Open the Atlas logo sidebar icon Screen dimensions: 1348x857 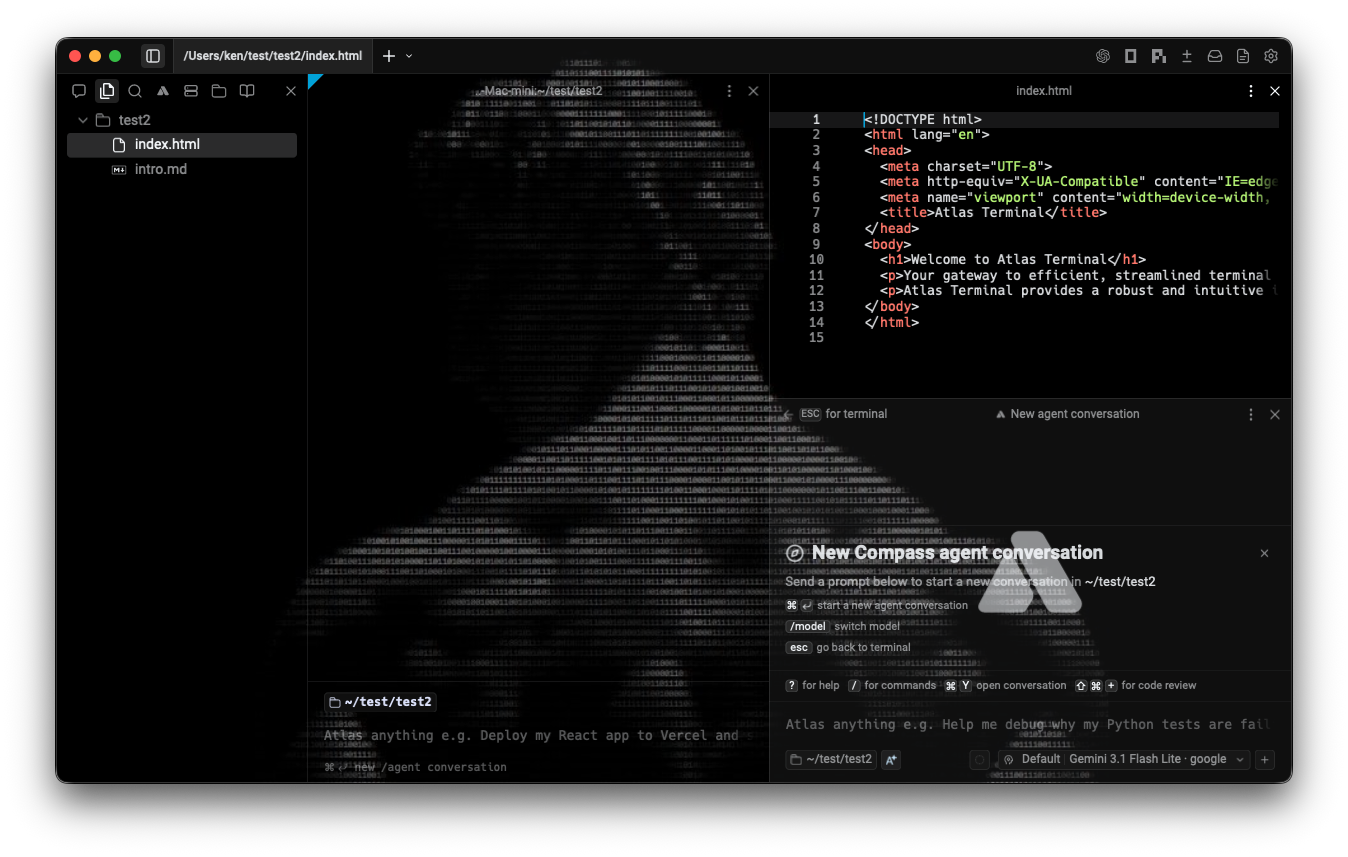click(x=162, y=91)
